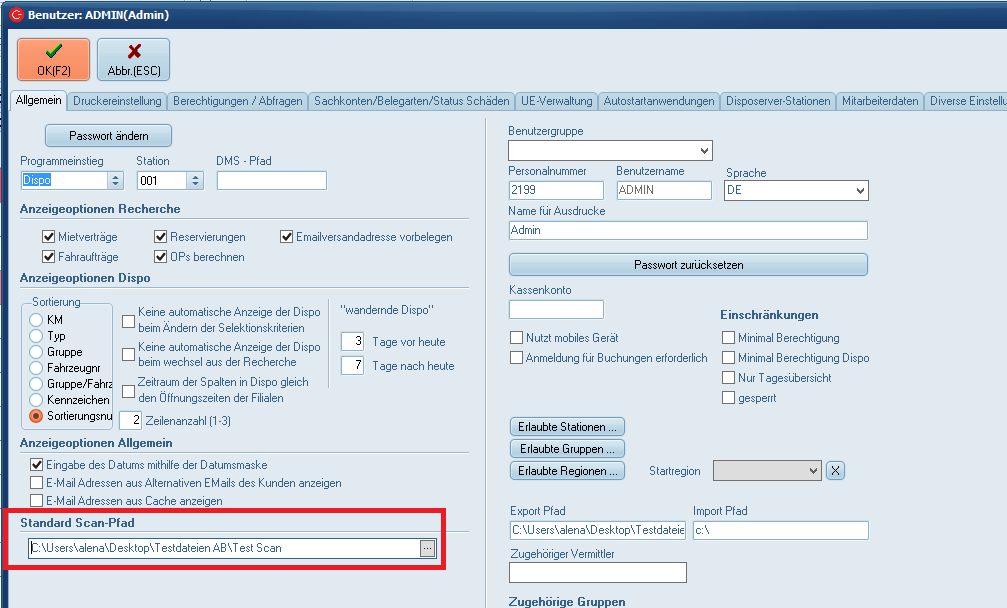Click the green checkmark OK(F2) button

click(53, 59)
